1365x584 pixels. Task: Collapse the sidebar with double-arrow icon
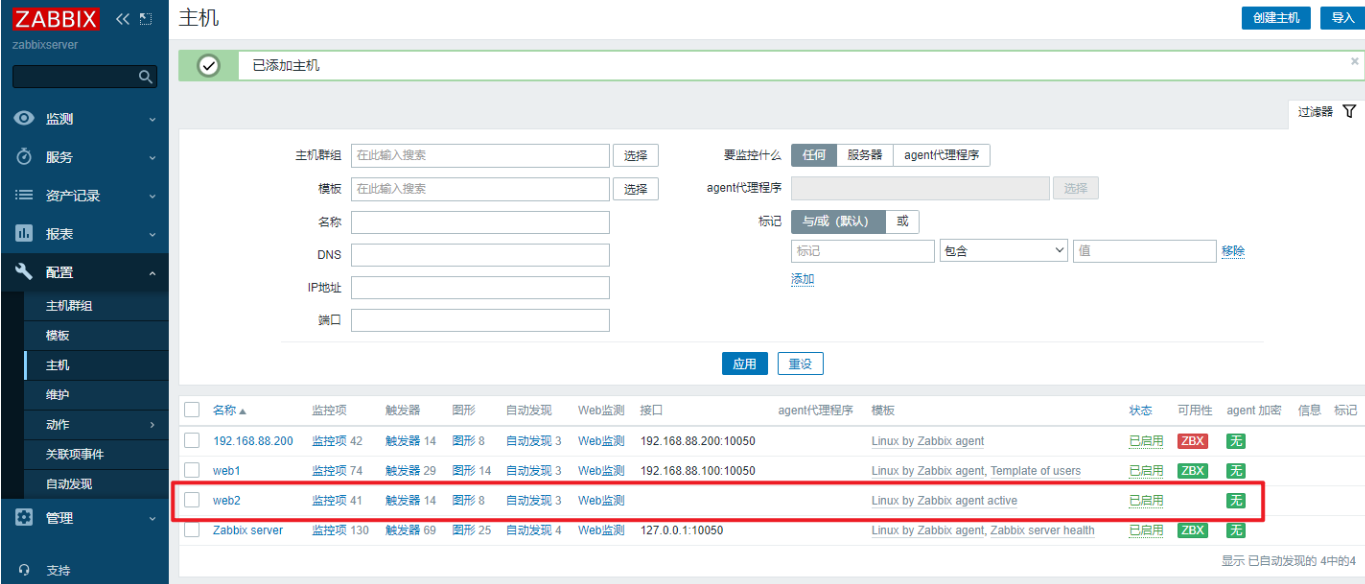124,19
